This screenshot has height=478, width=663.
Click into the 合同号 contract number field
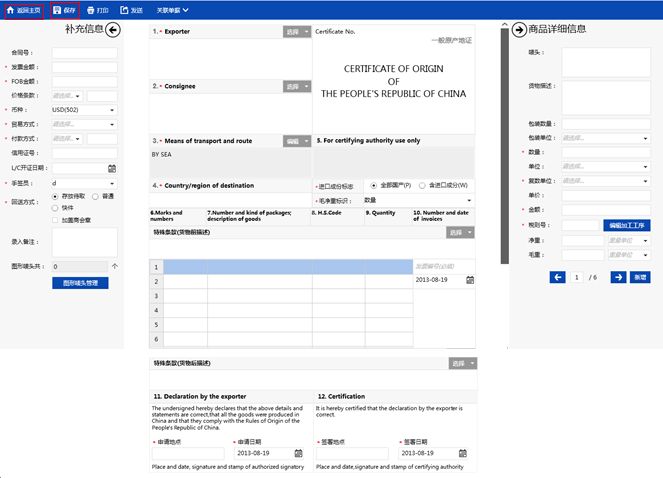click(85, 53)
